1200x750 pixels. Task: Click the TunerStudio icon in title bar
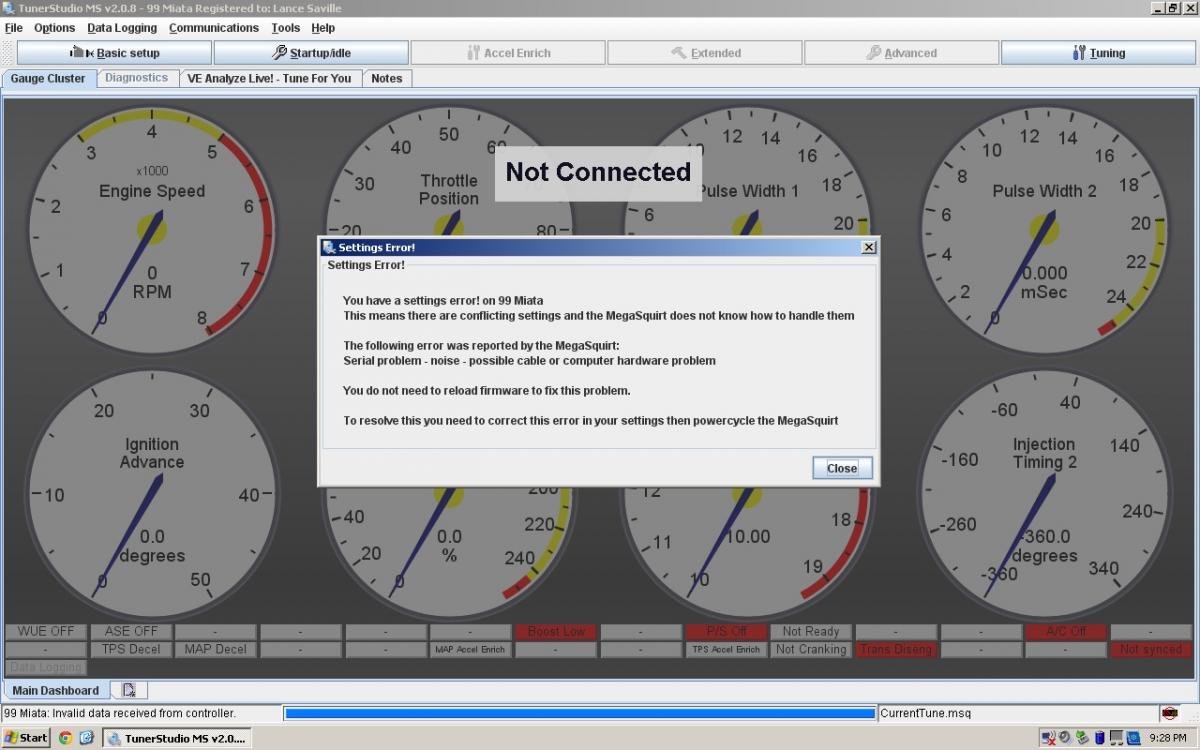[9, 8]
